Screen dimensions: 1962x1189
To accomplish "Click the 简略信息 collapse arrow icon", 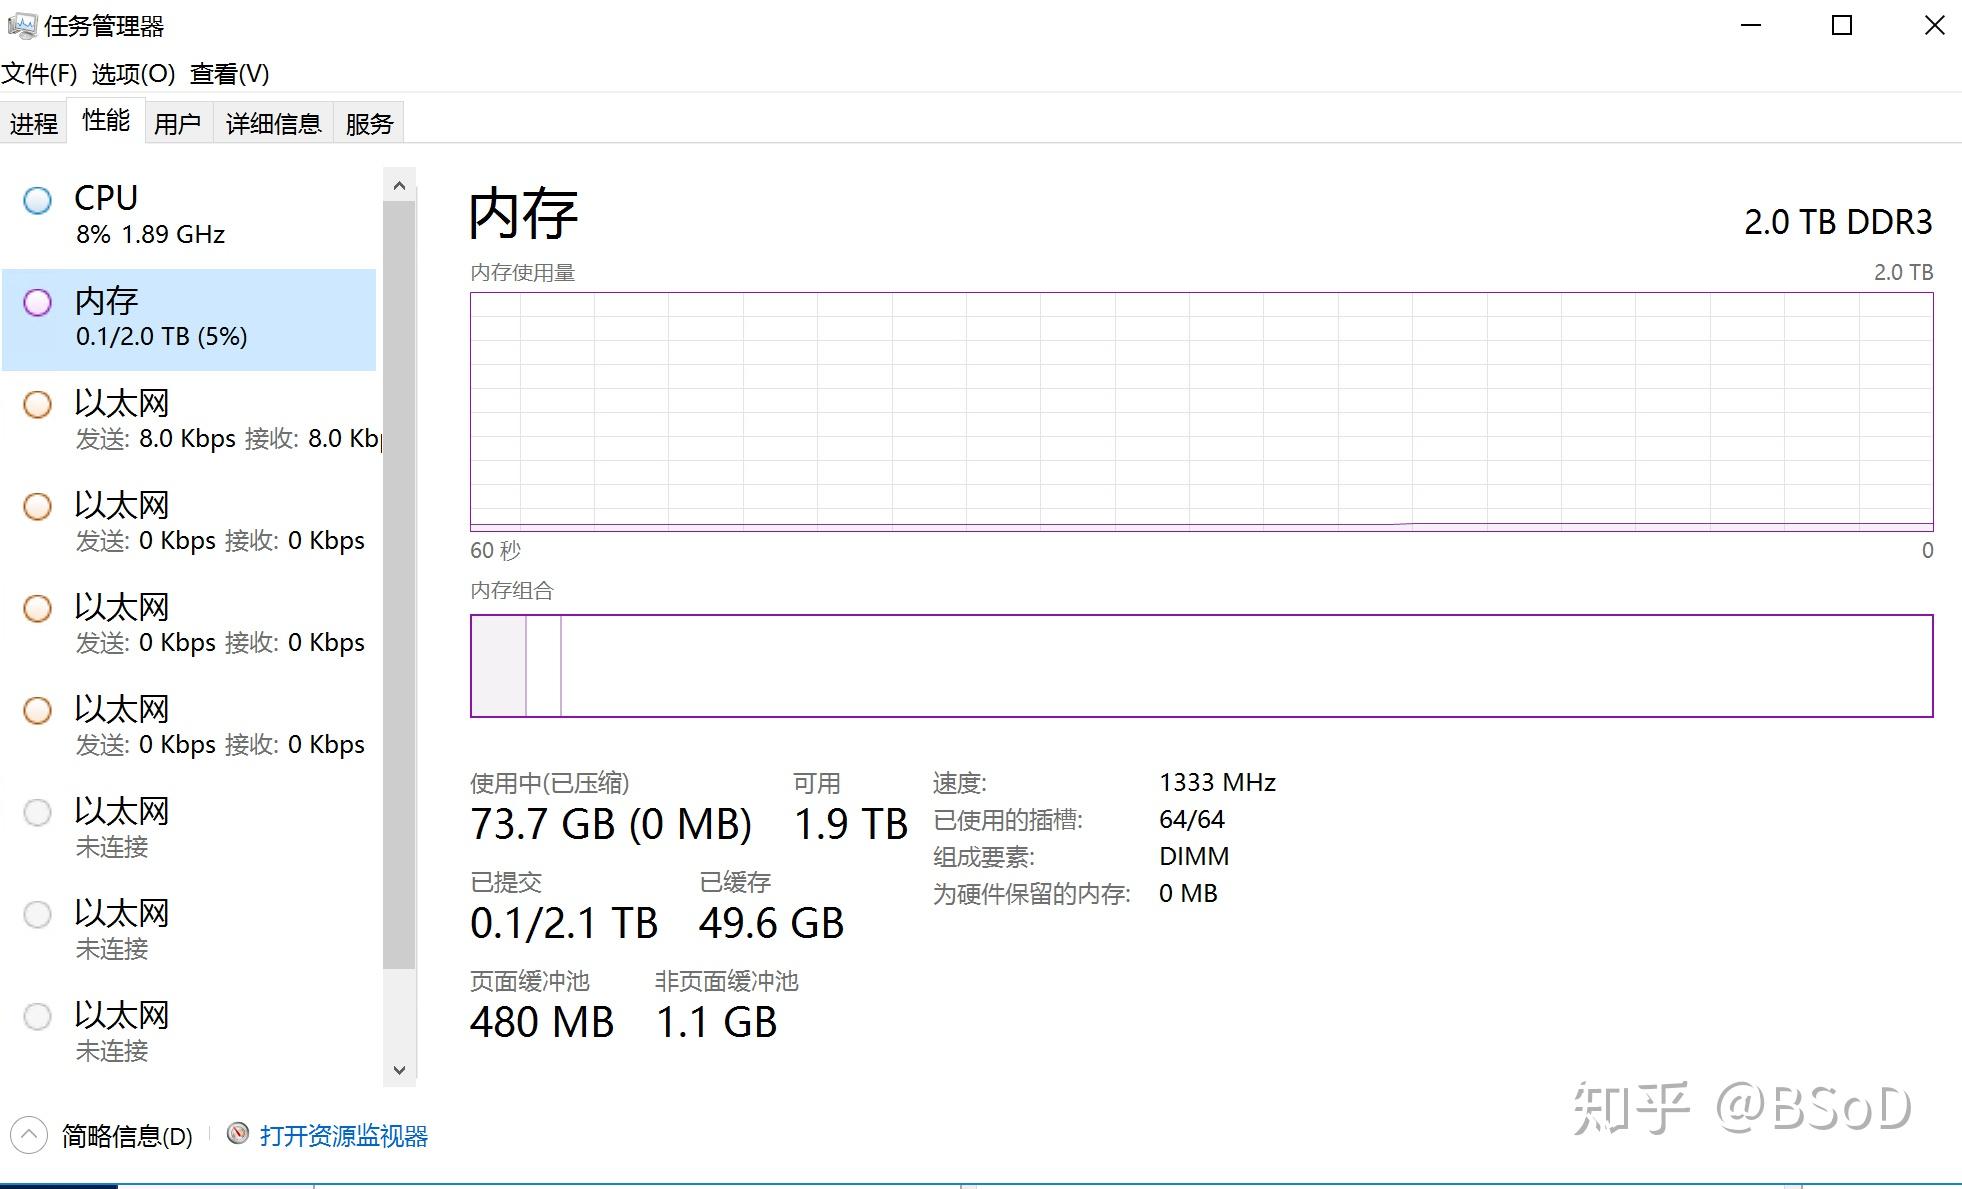I will [x=29, y=1136].
